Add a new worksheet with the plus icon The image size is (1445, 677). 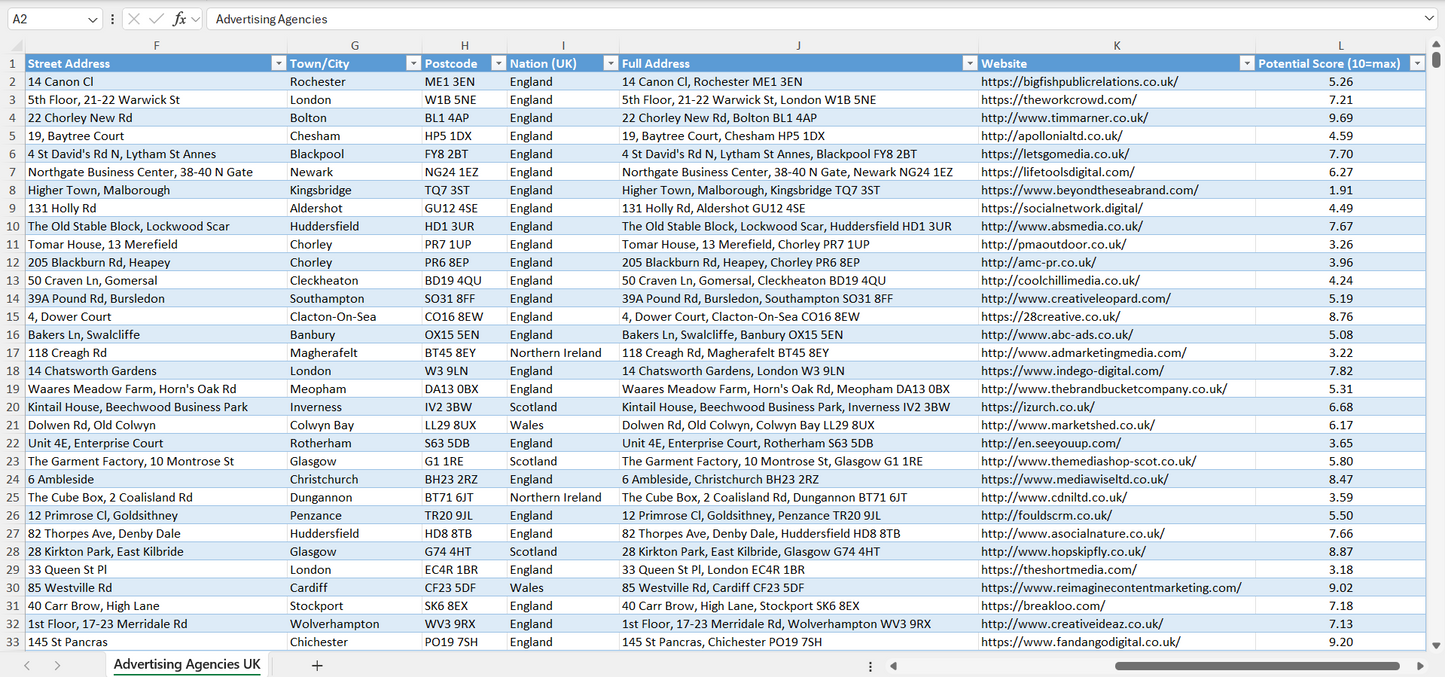coord(317,664)
